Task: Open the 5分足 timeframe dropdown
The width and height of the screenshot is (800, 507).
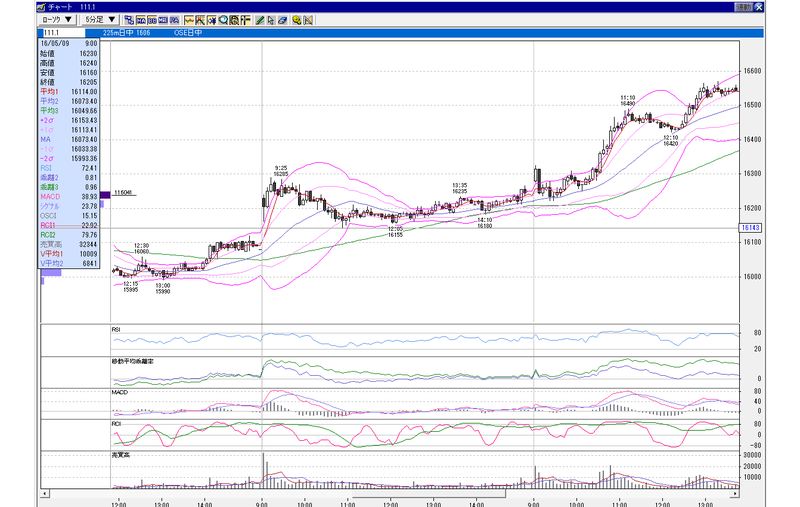Action: (x=100, y=20)
